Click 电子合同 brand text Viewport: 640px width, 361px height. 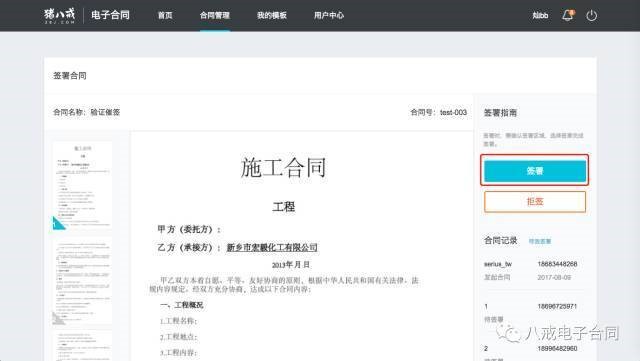pyautogui.click(x=110, y=16)
